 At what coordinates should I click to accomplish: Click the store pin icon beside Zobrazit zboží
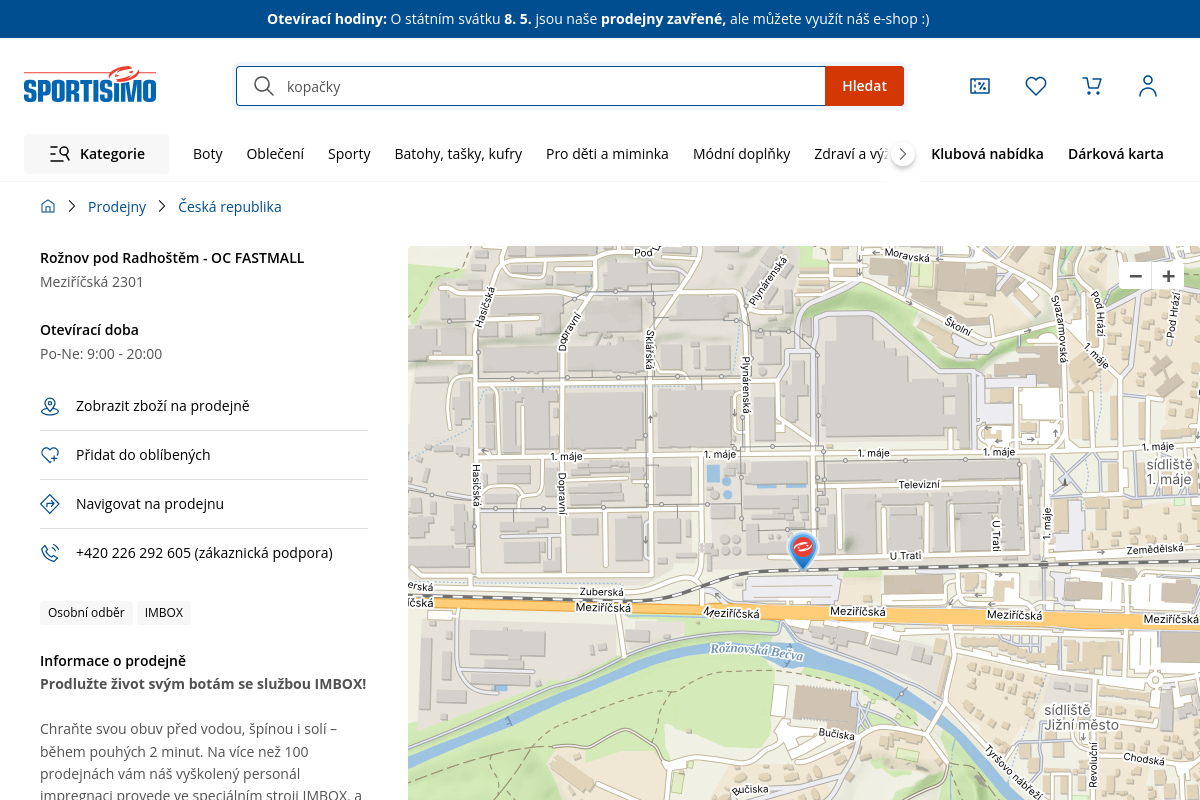tap(50, 406)
